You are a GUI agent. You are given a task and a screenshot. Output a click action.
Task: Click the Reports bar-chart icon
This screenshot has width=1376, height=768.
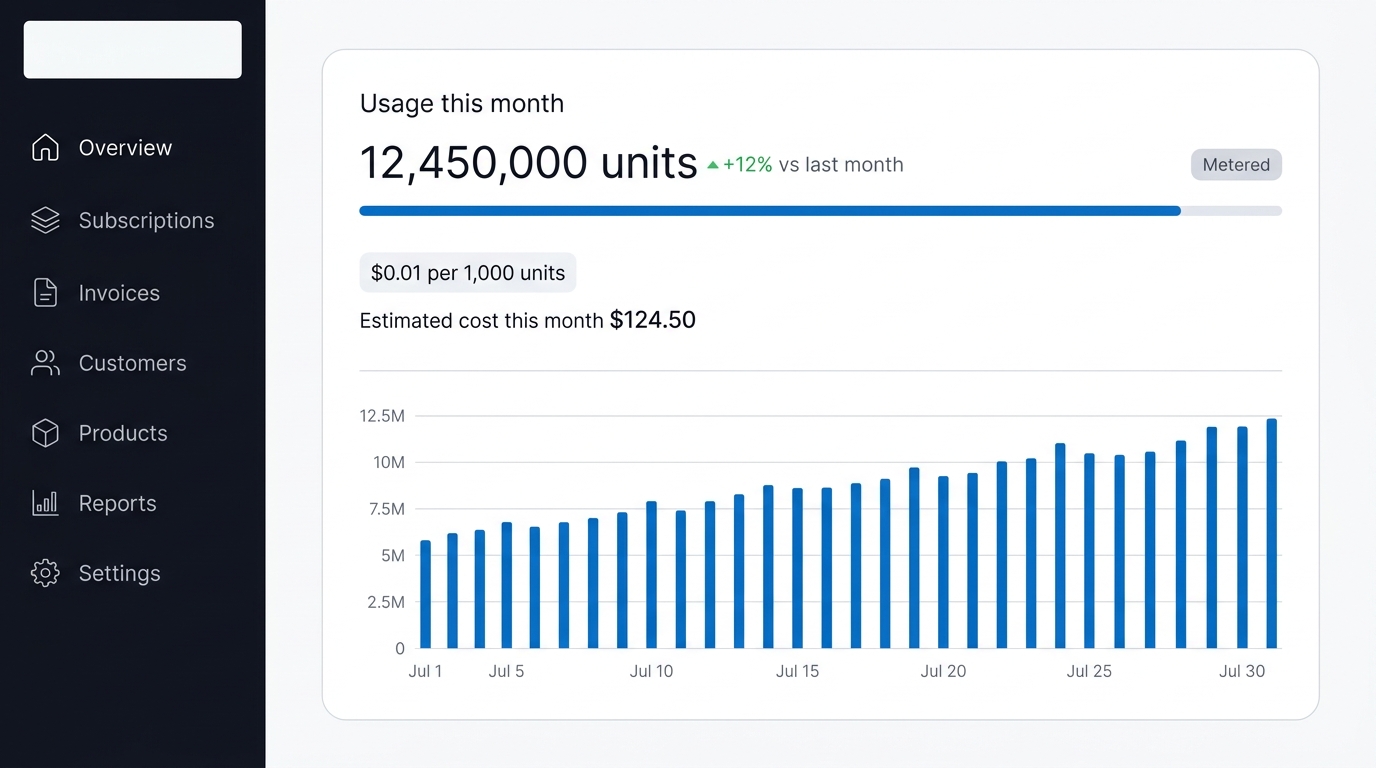(x=45, y=503)
